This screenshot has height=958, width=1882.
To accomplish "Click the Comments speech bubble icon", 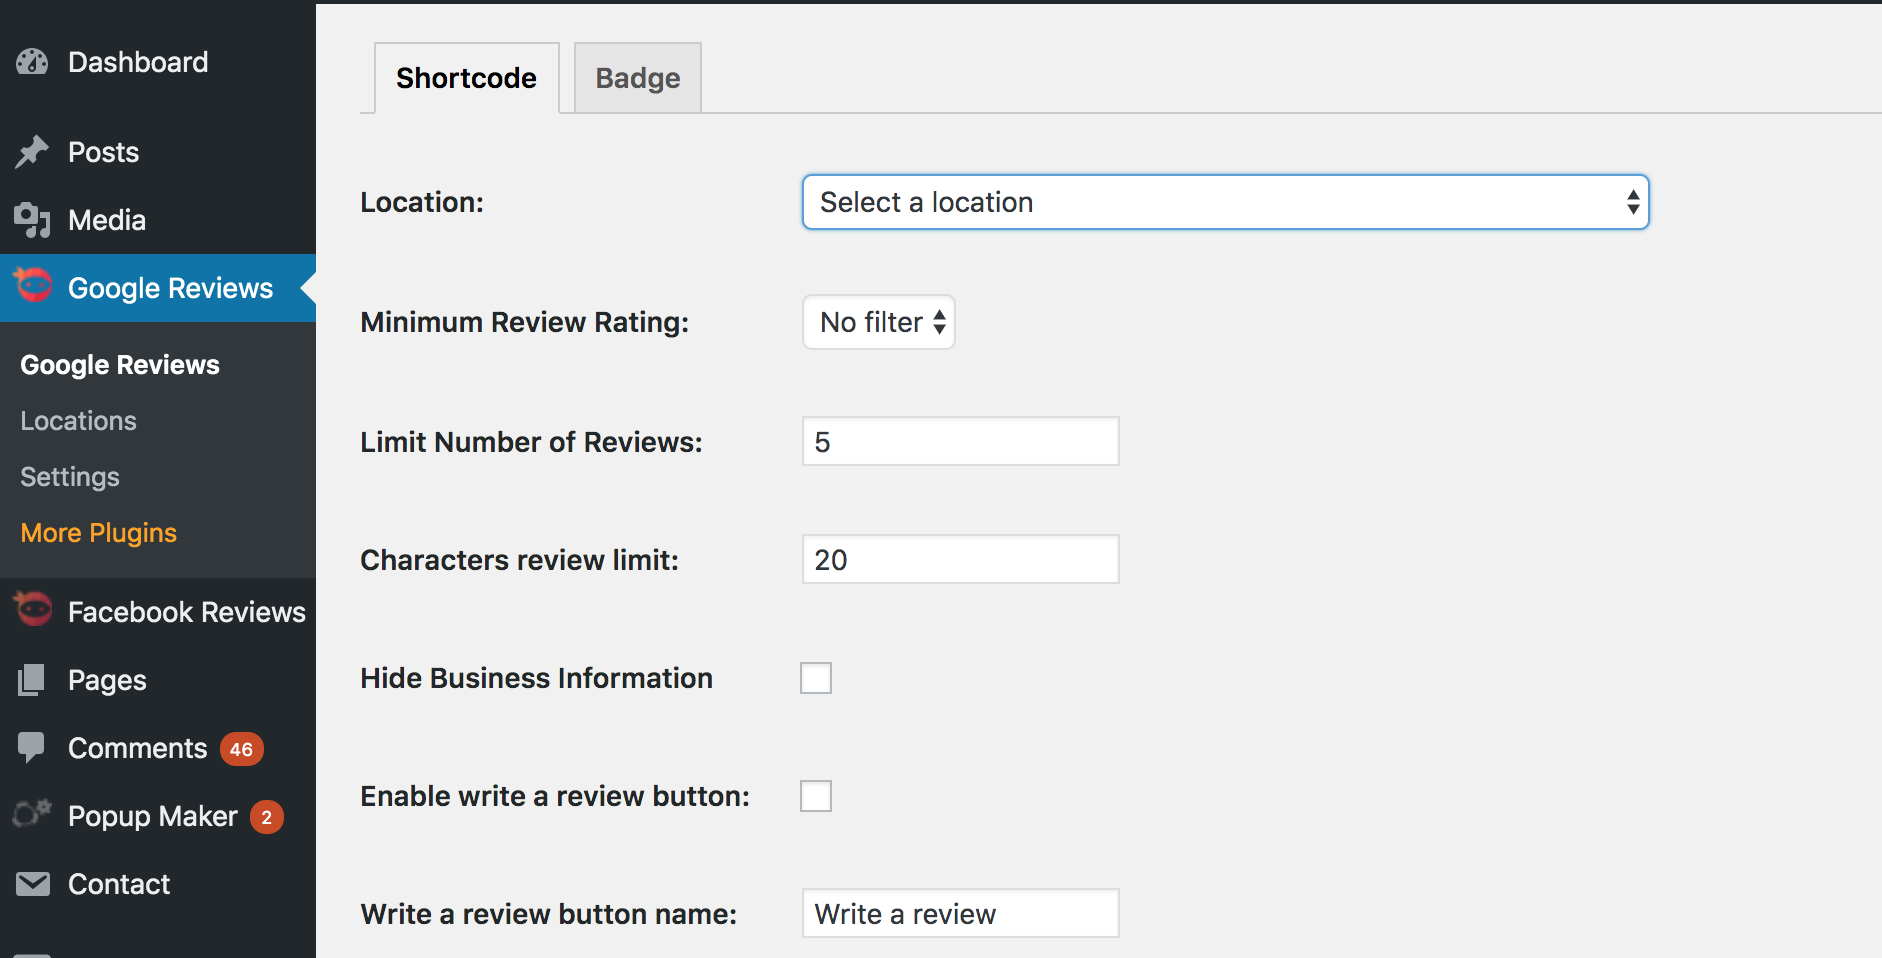I will pos(32,748).
